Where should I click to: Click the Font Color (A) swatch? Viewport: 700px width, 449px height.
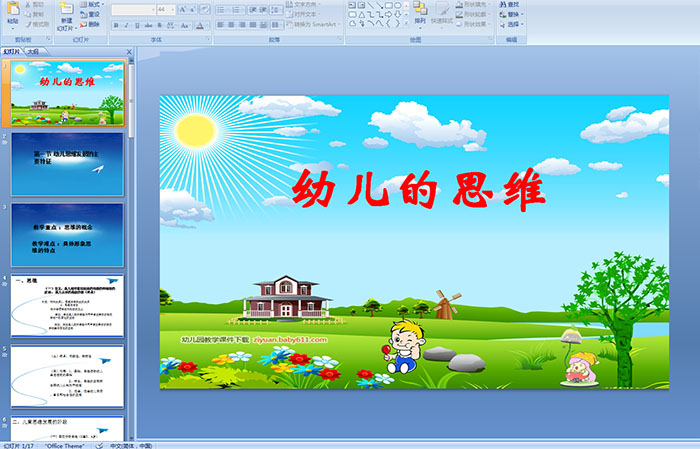(x=200, y=25)
